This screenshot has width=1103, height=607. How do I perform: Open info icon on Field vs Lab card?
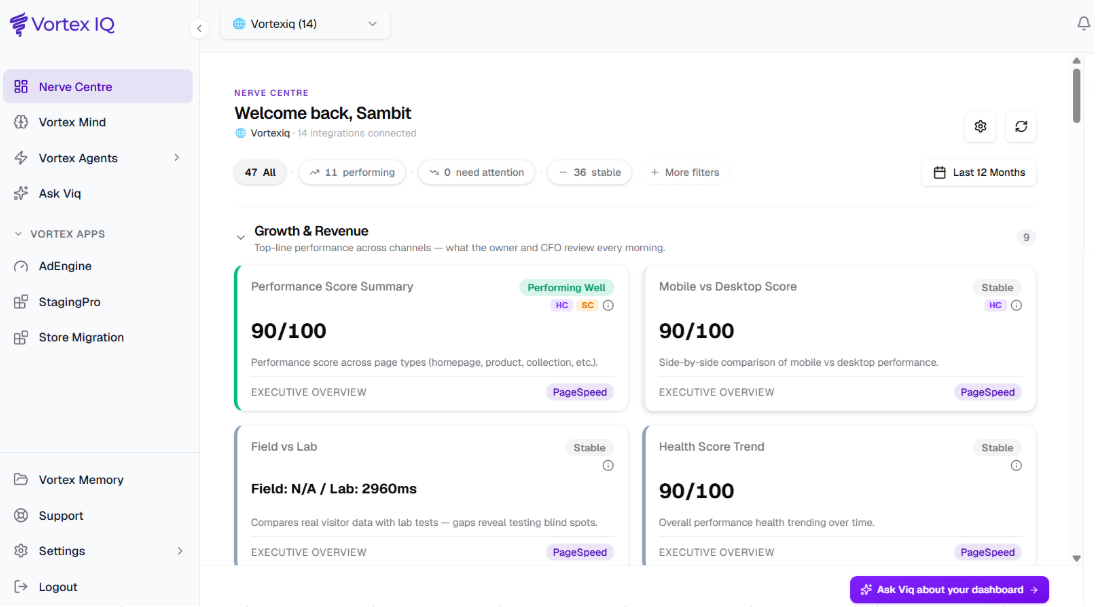click(608, 466)
